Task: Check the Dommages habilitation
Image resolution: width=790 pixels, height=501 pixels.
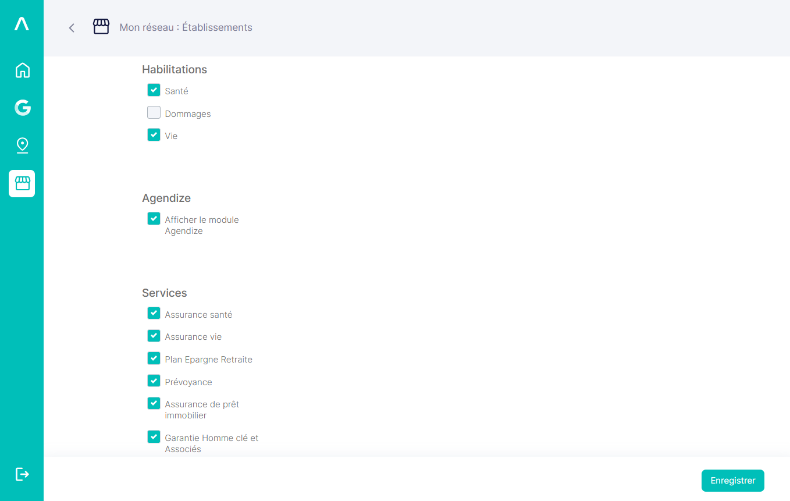Action: pos(154,112)
